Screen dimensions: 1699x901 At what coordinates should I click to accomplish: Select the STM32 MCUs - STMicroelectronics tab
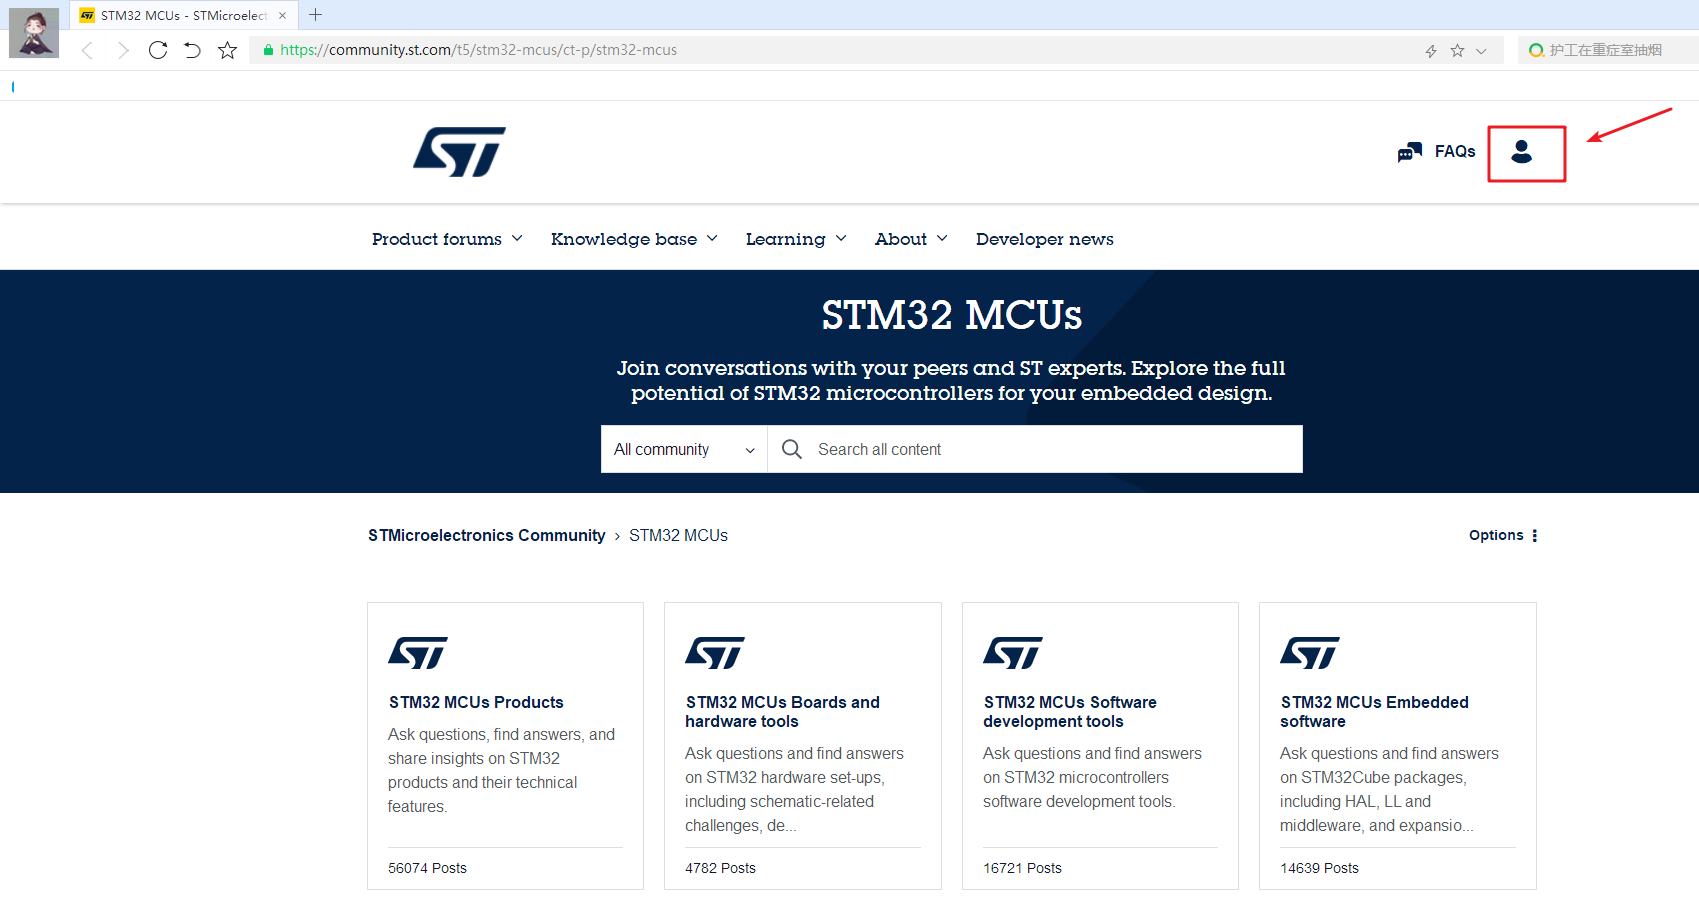click(183, 15)
